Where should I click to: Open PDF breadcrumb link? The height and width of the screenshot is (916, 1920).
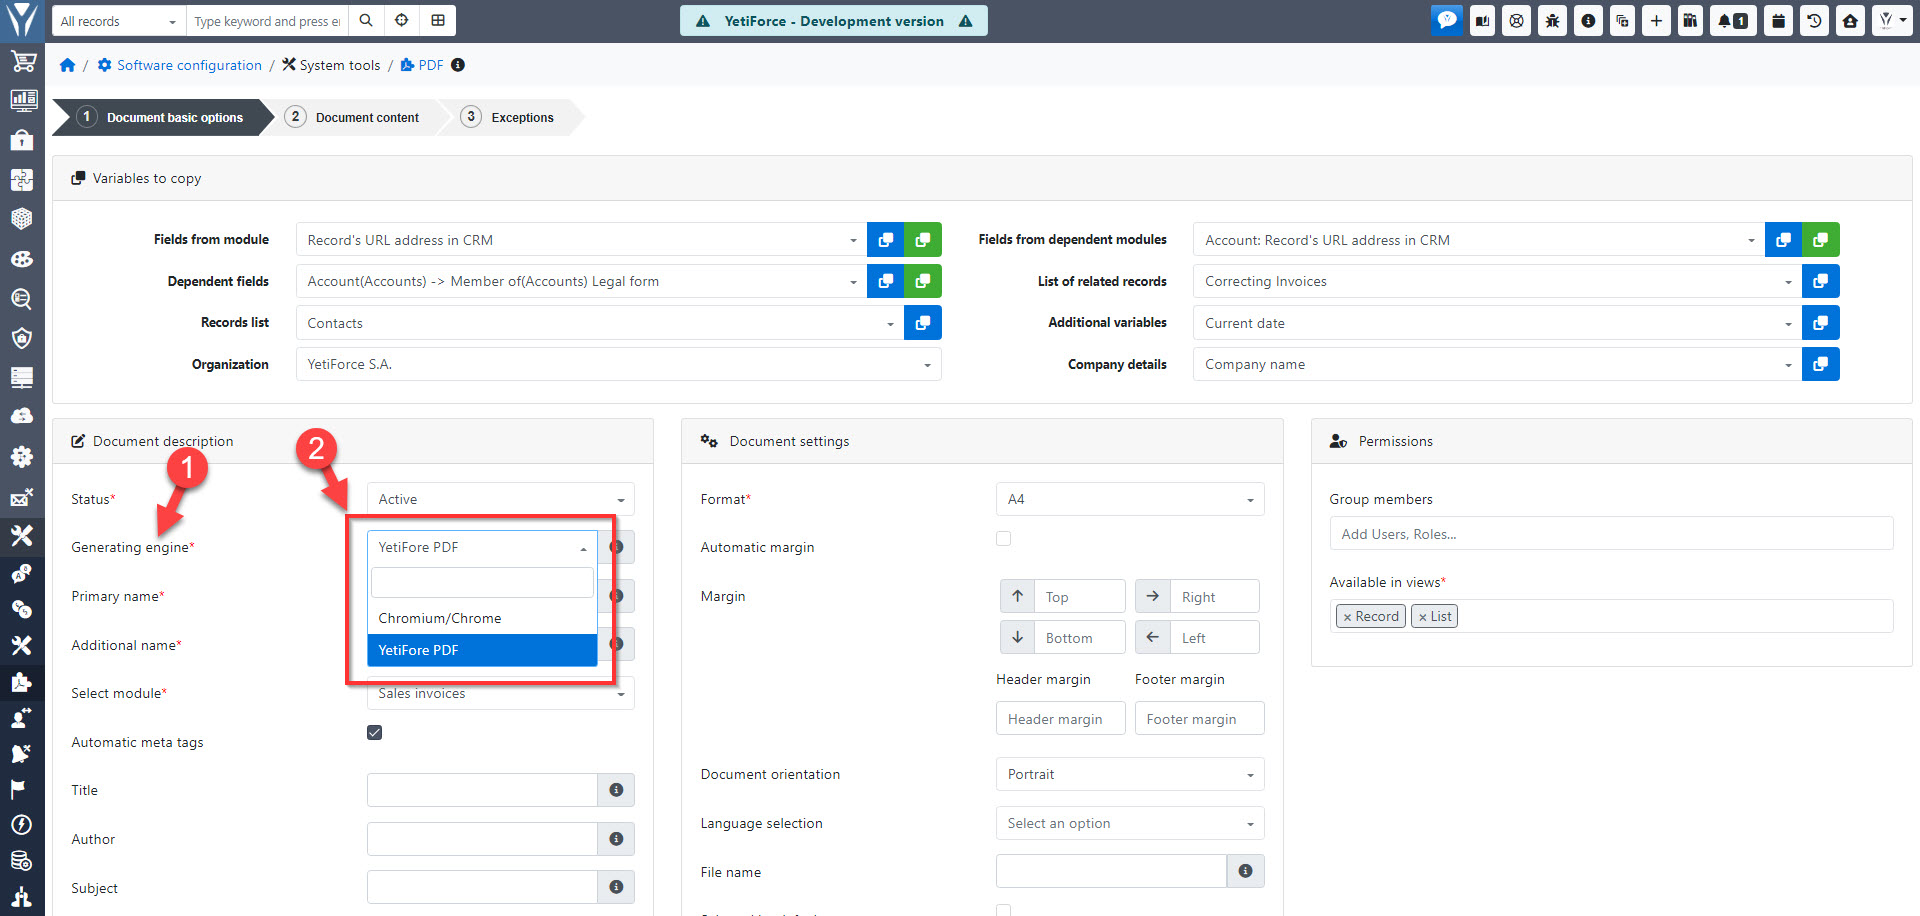coord(422,65)
